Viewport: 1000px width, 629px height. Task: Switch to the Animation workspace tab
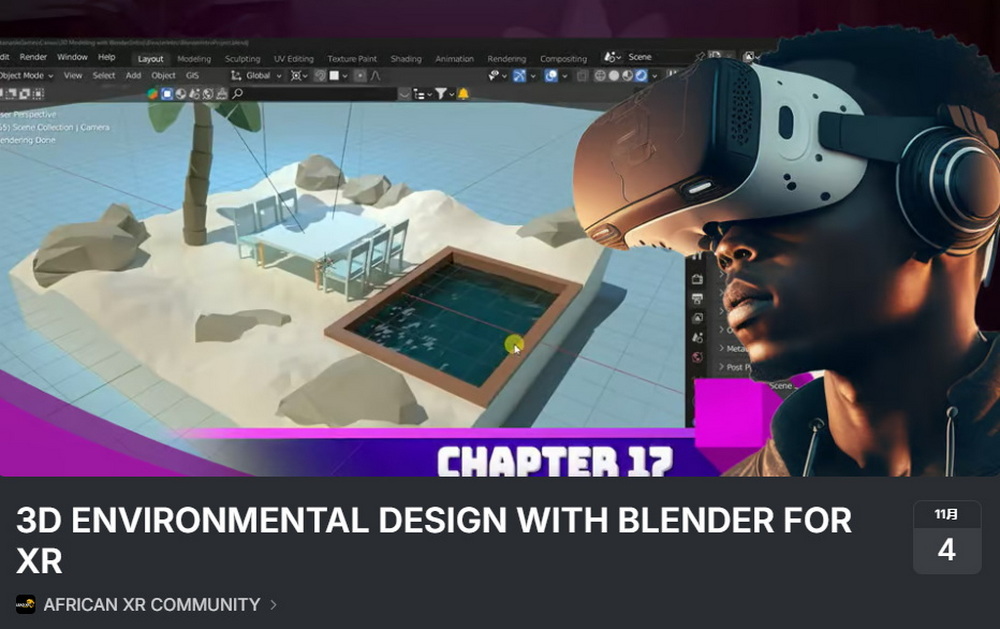point(454,59)
